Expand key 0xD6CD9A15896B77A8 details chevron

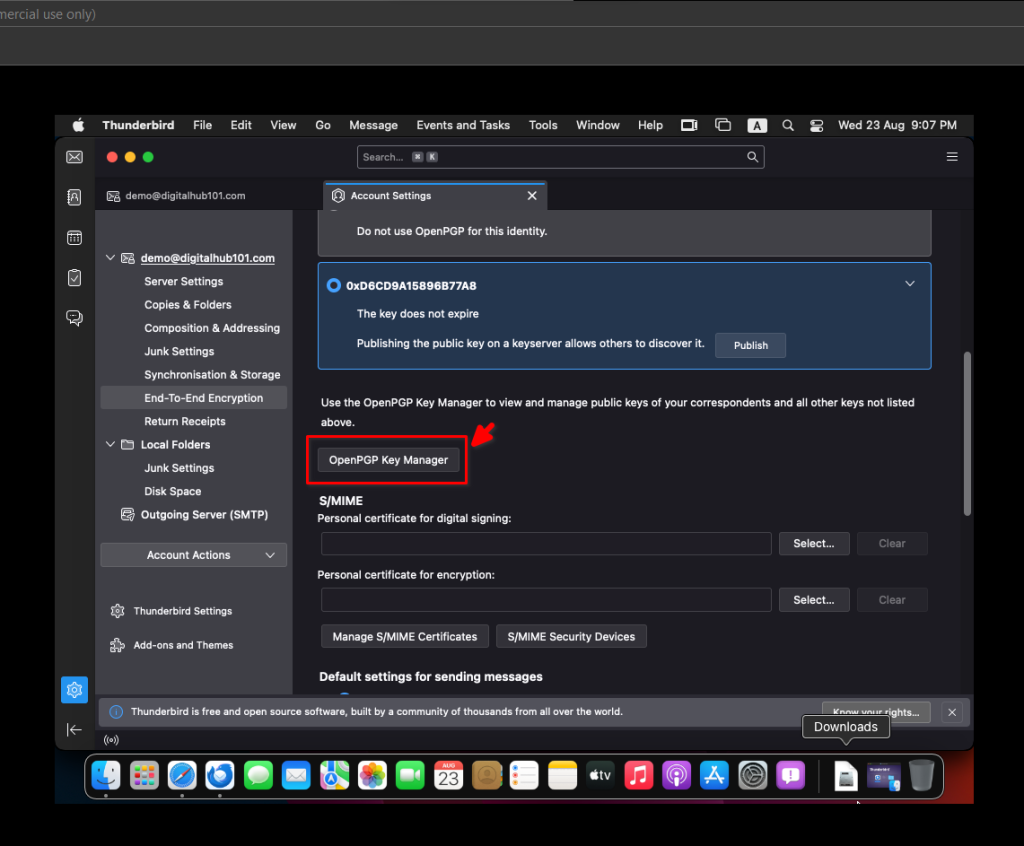click(x=910, y=284)
